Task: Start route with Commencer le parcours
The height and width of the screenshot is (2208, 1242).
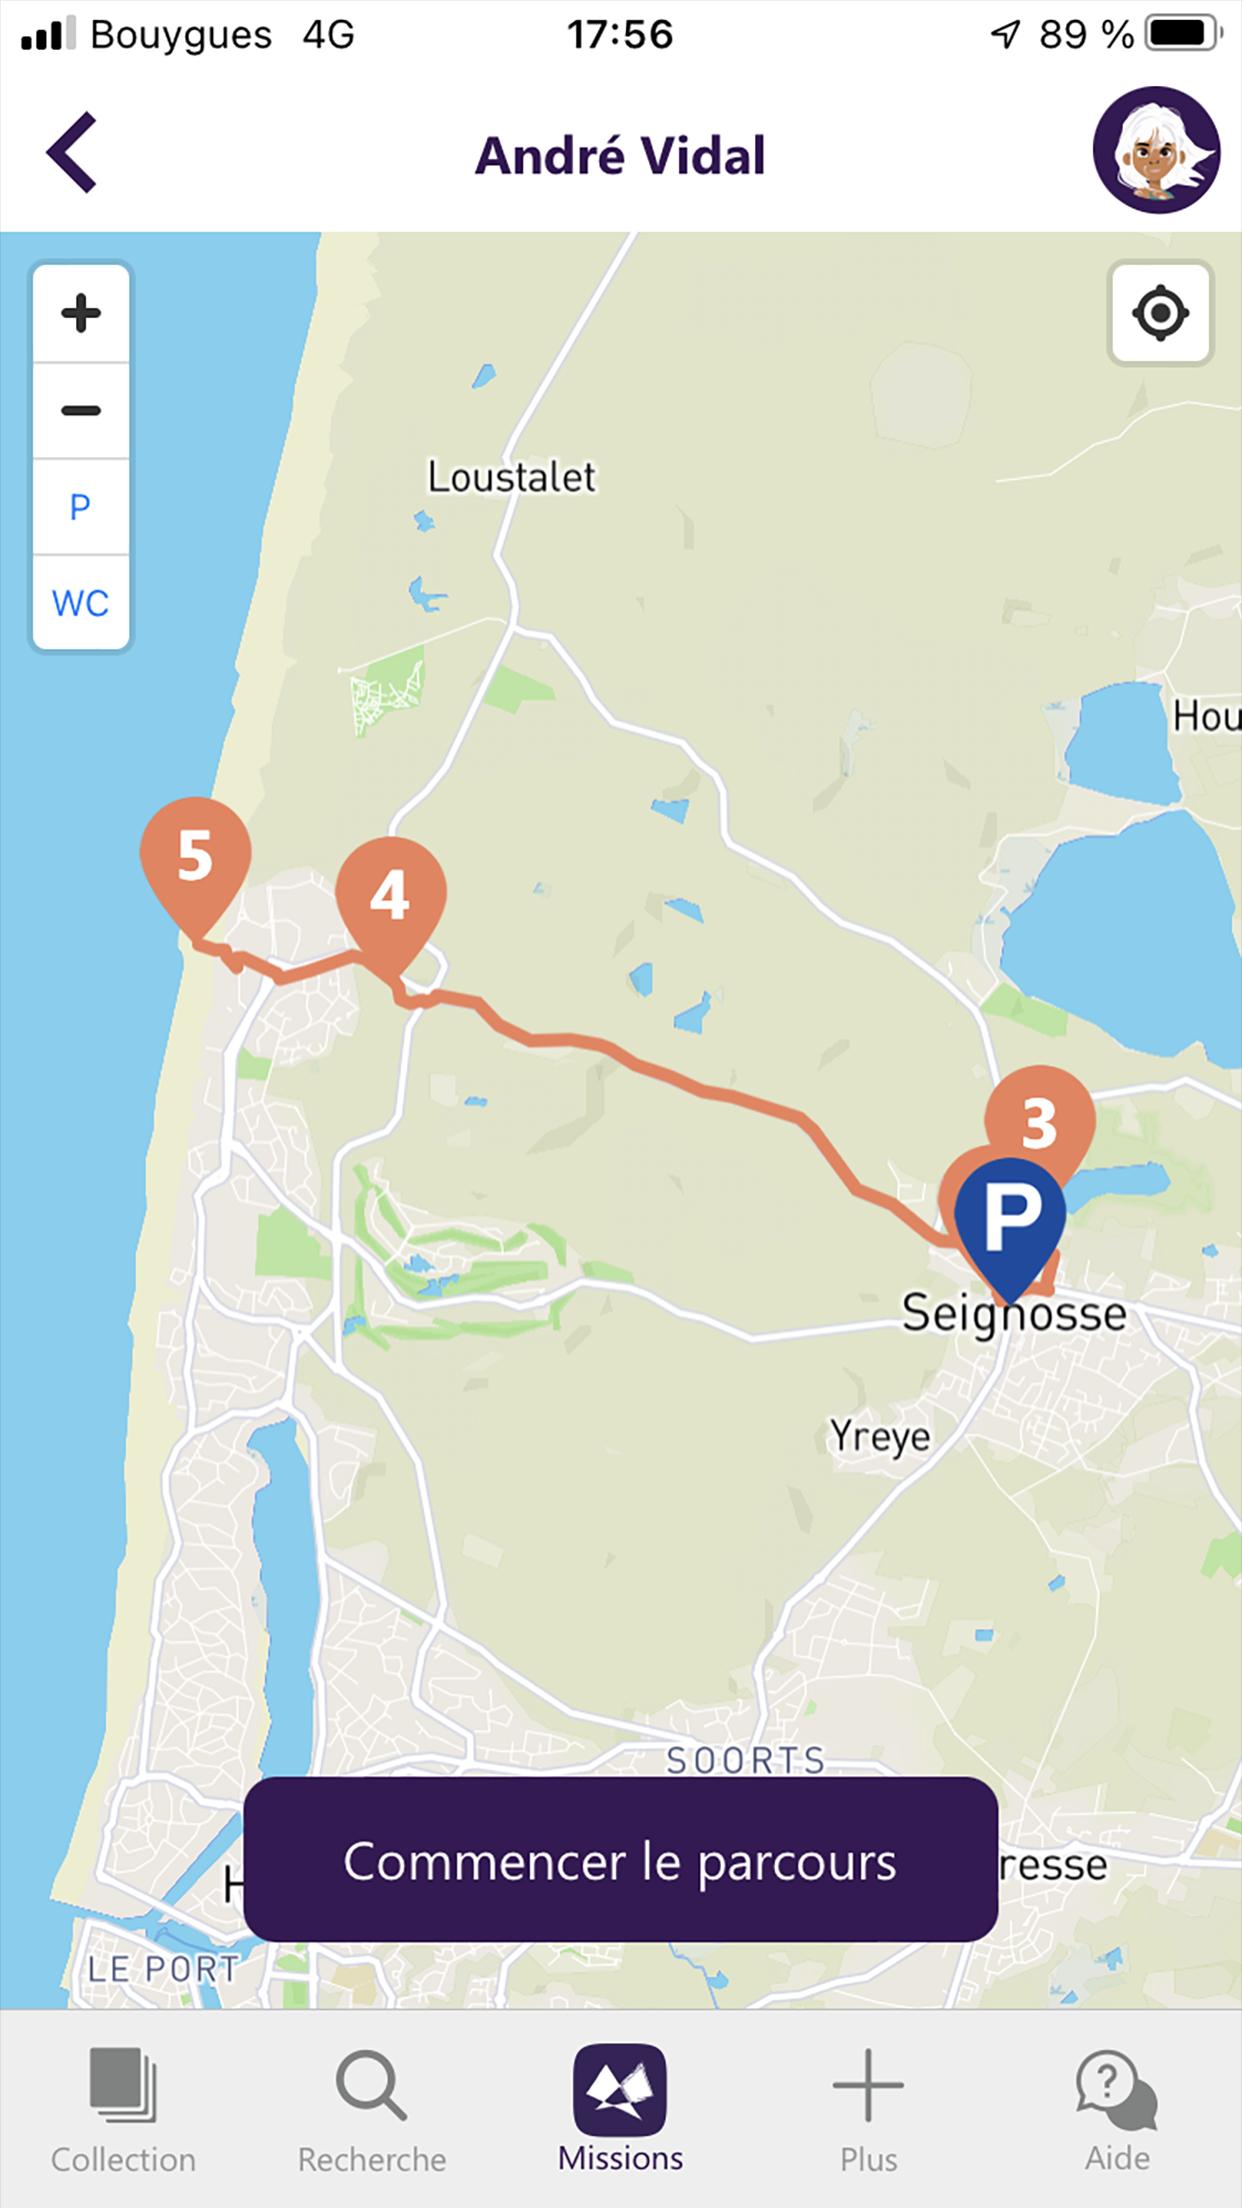Action: (x=620, y=1862)
